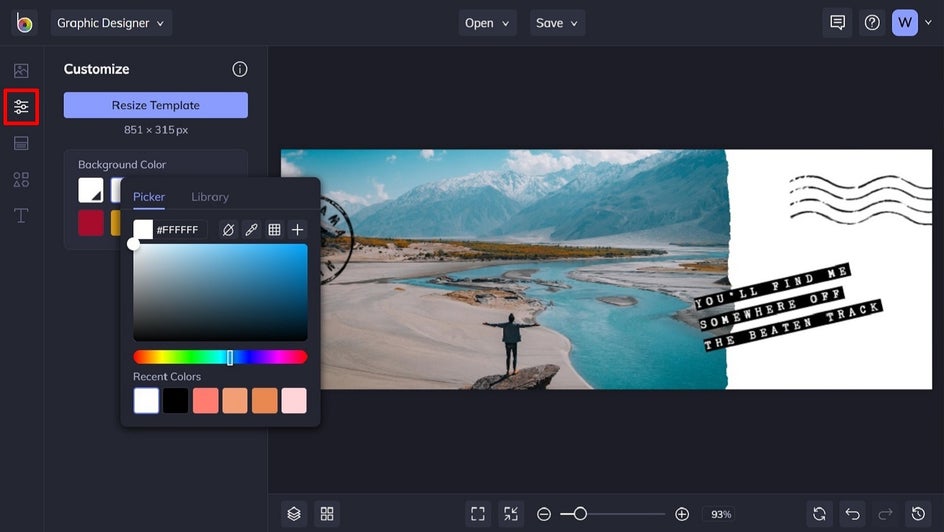Click the reset rotate icon
The width and height of the screenshot is (944, 532).
(819, 514)
